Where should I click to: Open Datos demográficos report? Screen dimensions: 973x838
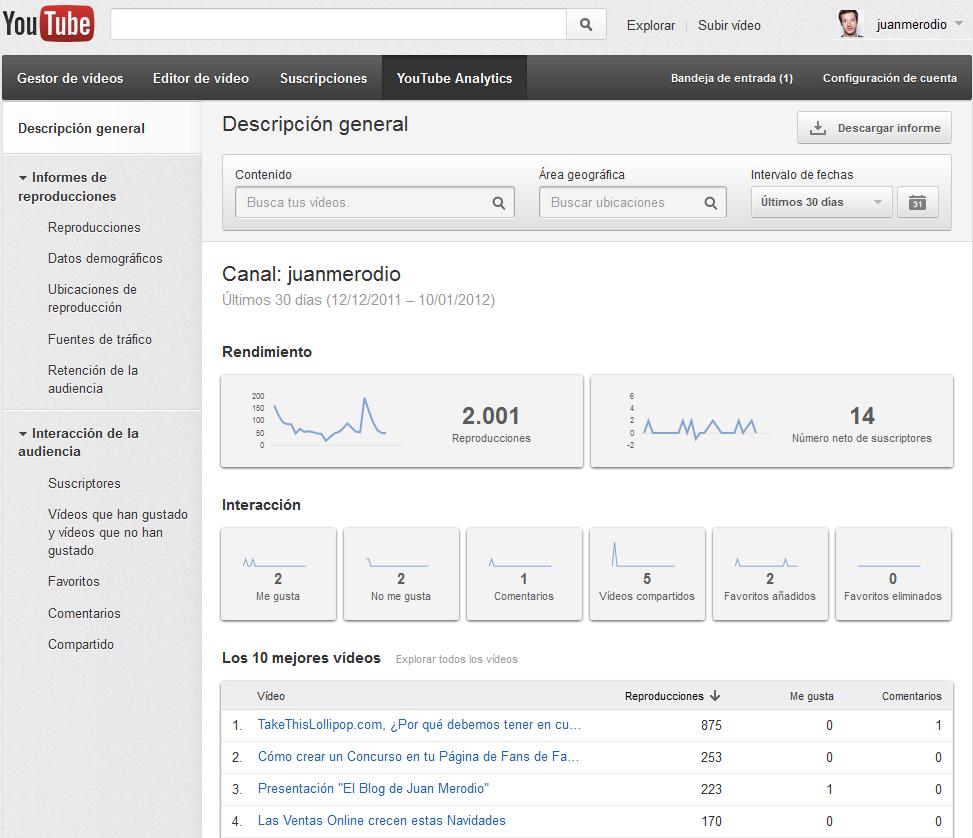[105, 258]
